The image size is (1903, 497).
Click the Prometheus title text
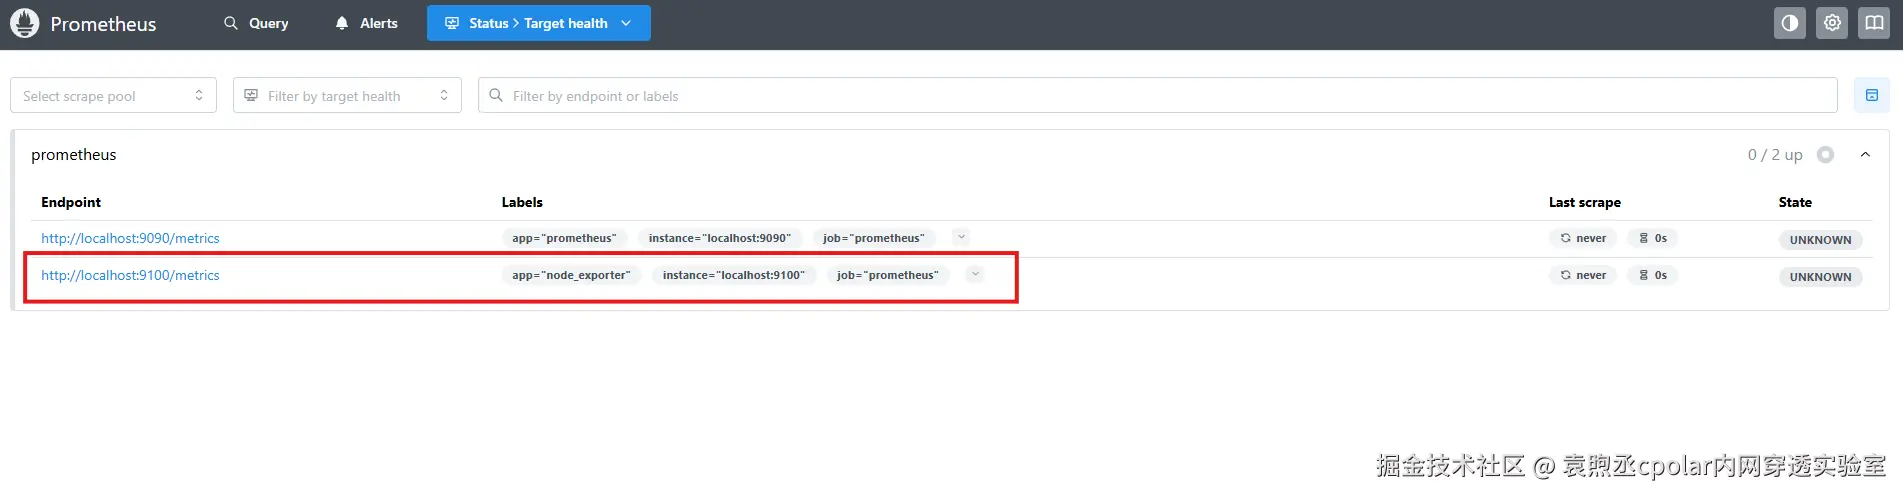point(103,24)
